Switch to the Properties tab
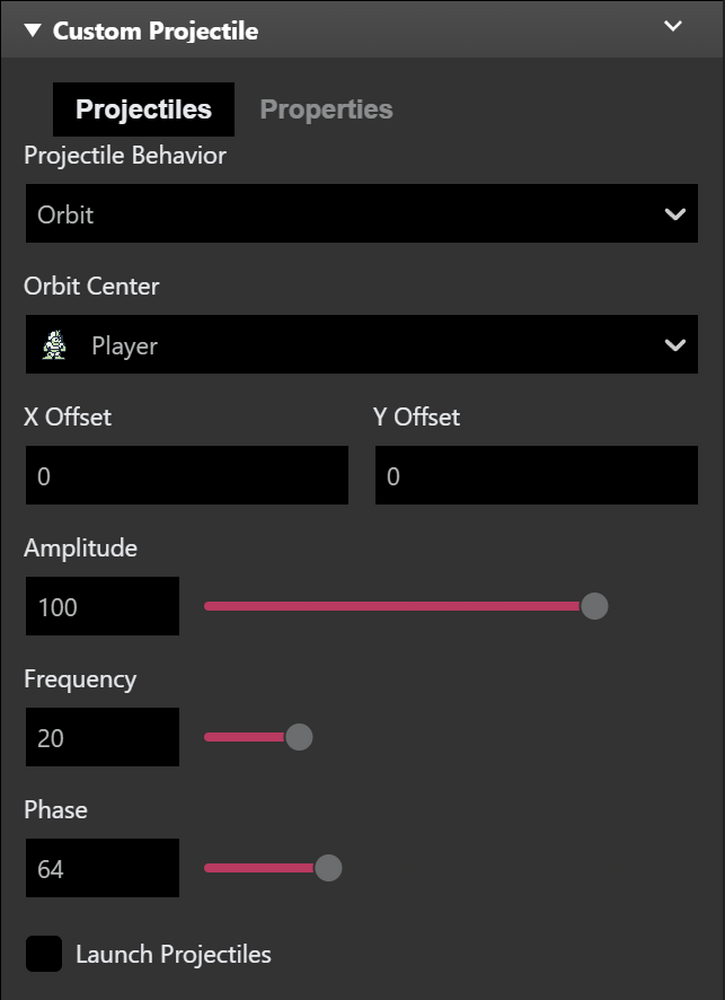This screenshot has width=725, height=1000. pyautogui.click(x=326, y=109)
